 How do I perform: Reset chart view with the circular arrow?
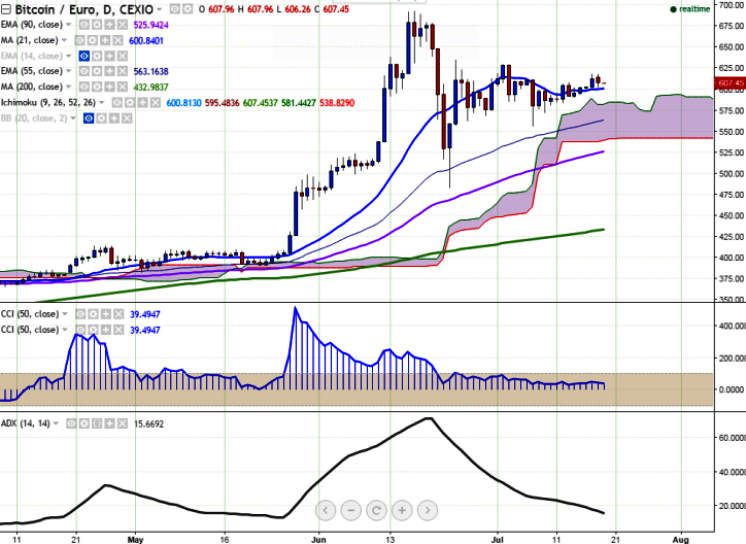pos(376,511)
